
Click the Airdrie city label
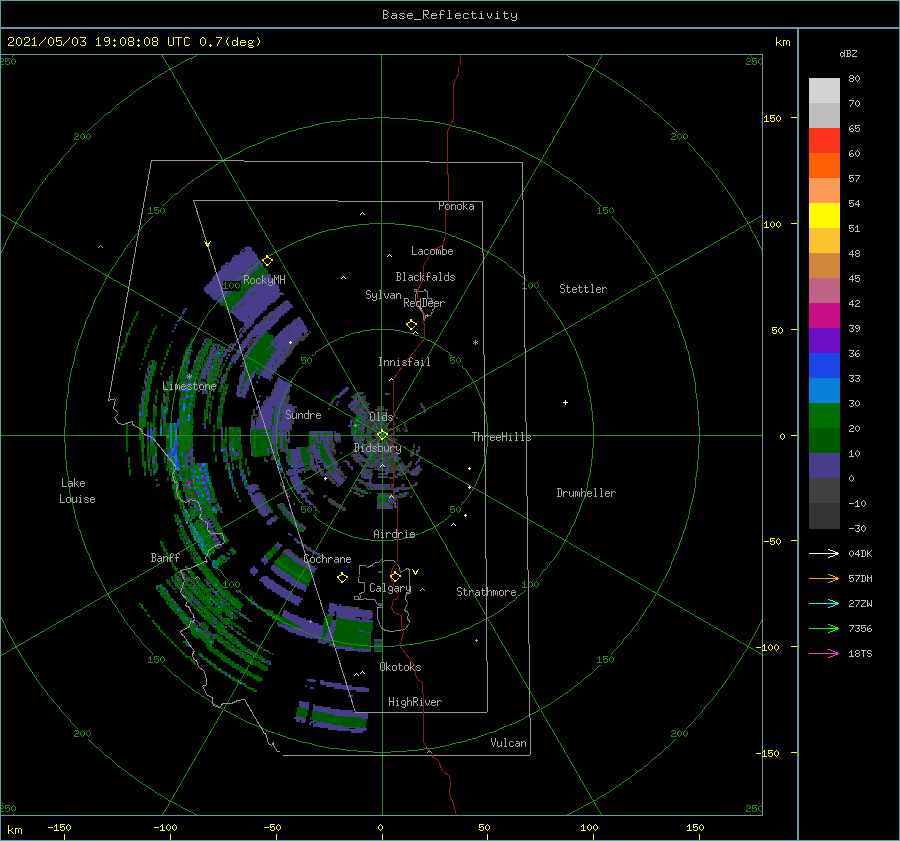click(x=394, y=534)
